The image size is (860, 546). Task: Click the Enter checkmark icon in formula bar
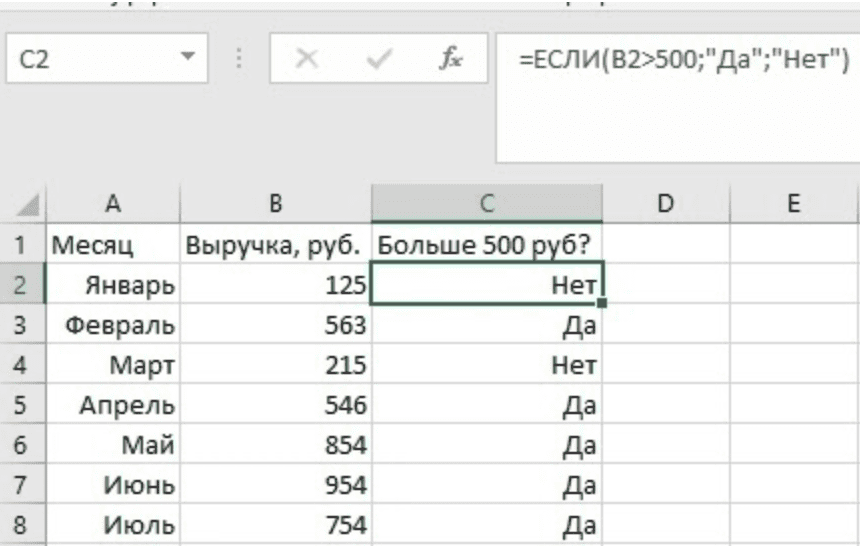(378, 61)
